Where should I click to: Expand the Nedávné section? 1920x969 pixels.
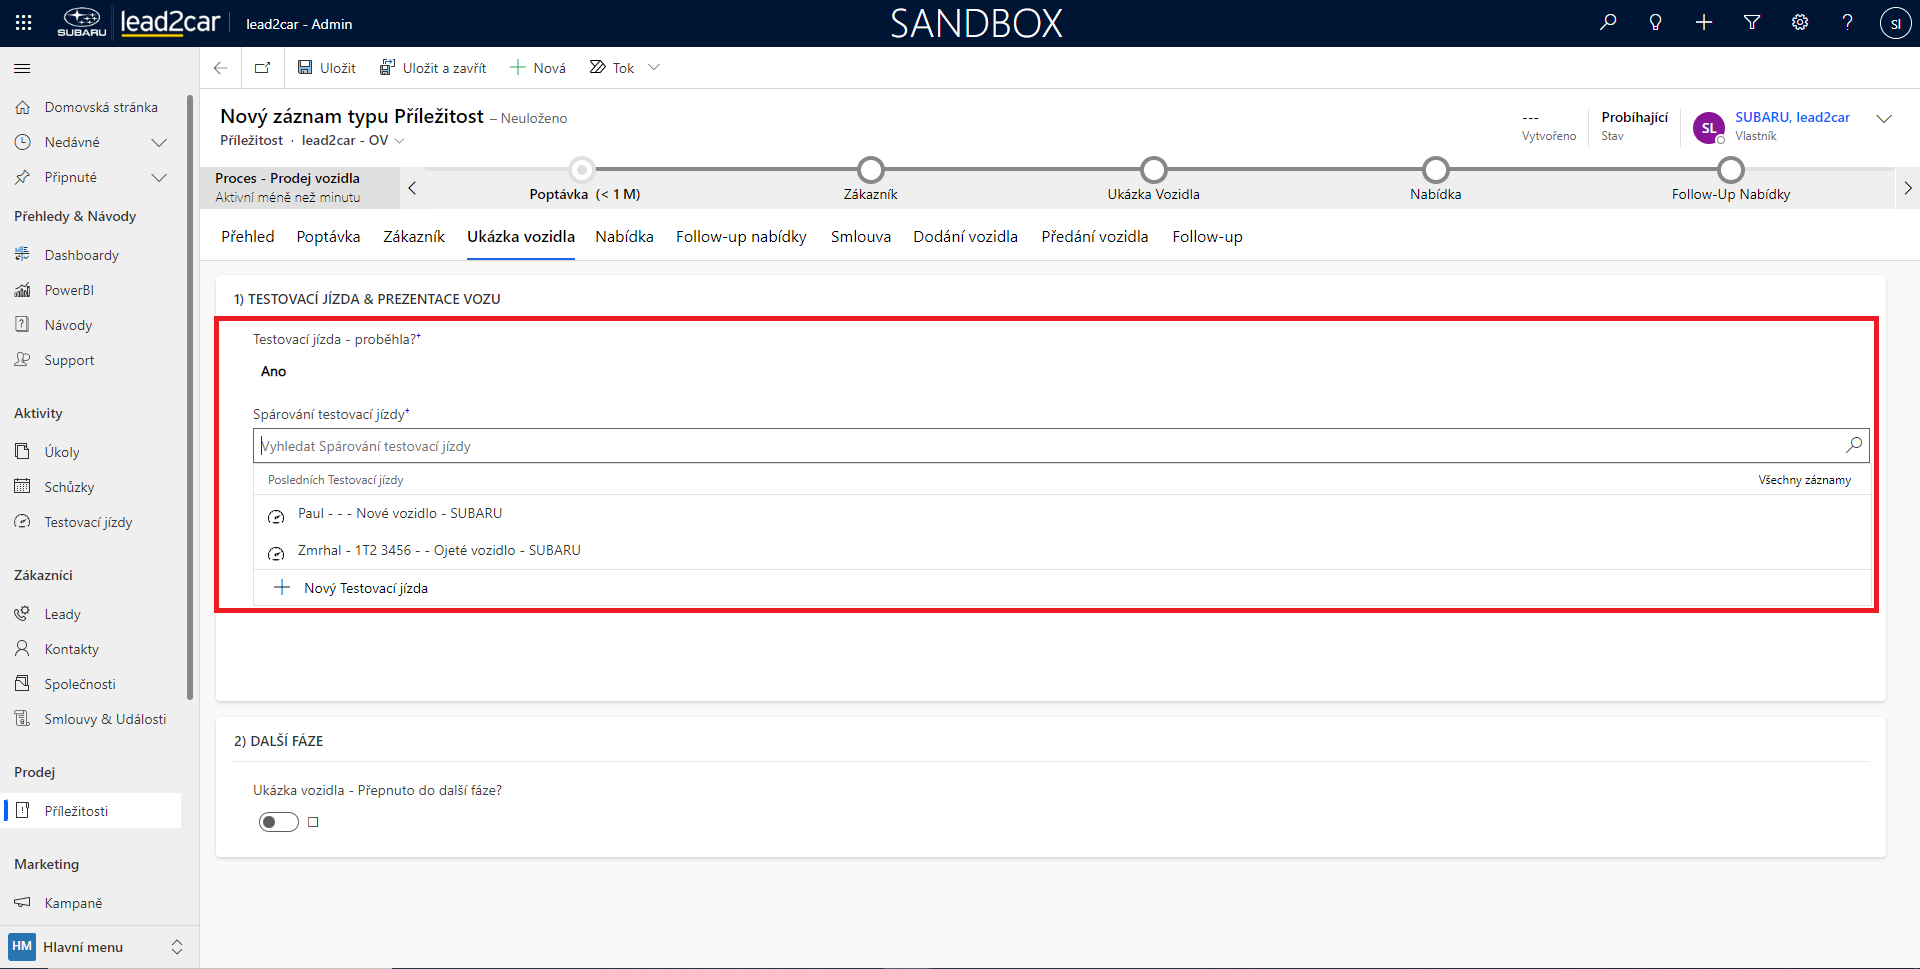(x=158, y=143)
